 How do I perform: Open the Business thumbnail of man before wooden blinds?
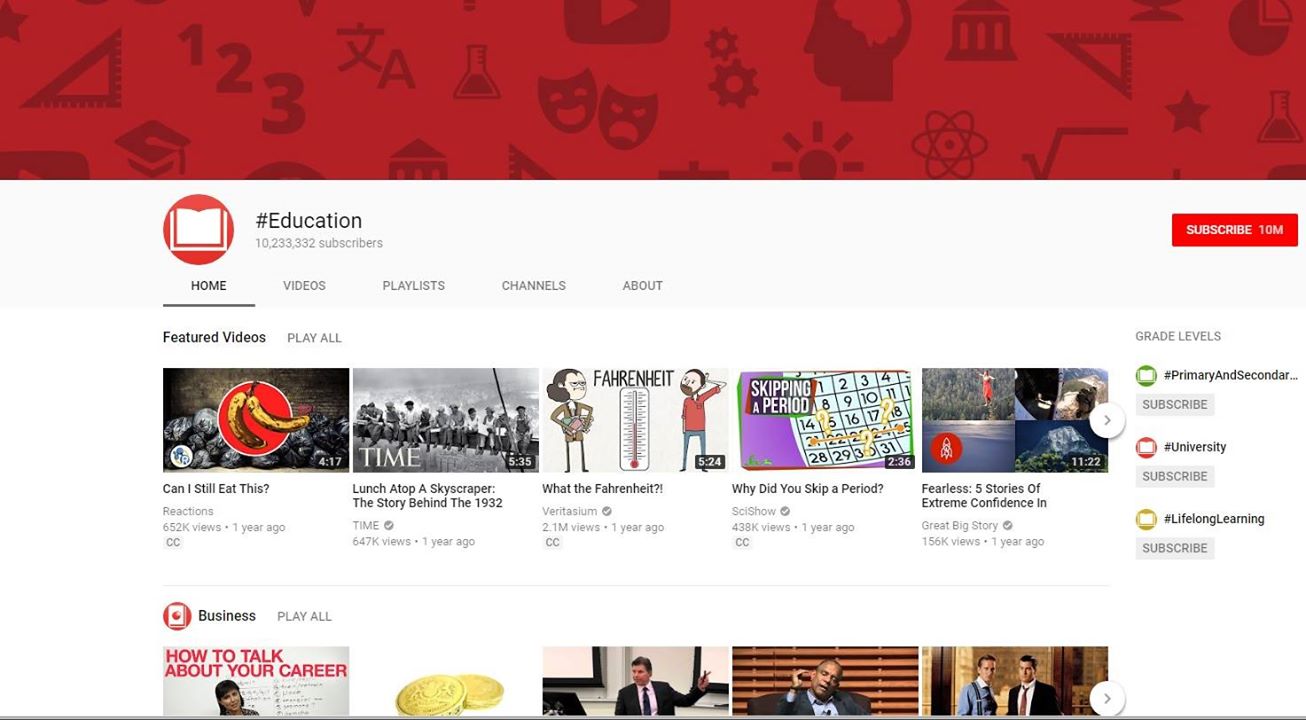(825, 681)
